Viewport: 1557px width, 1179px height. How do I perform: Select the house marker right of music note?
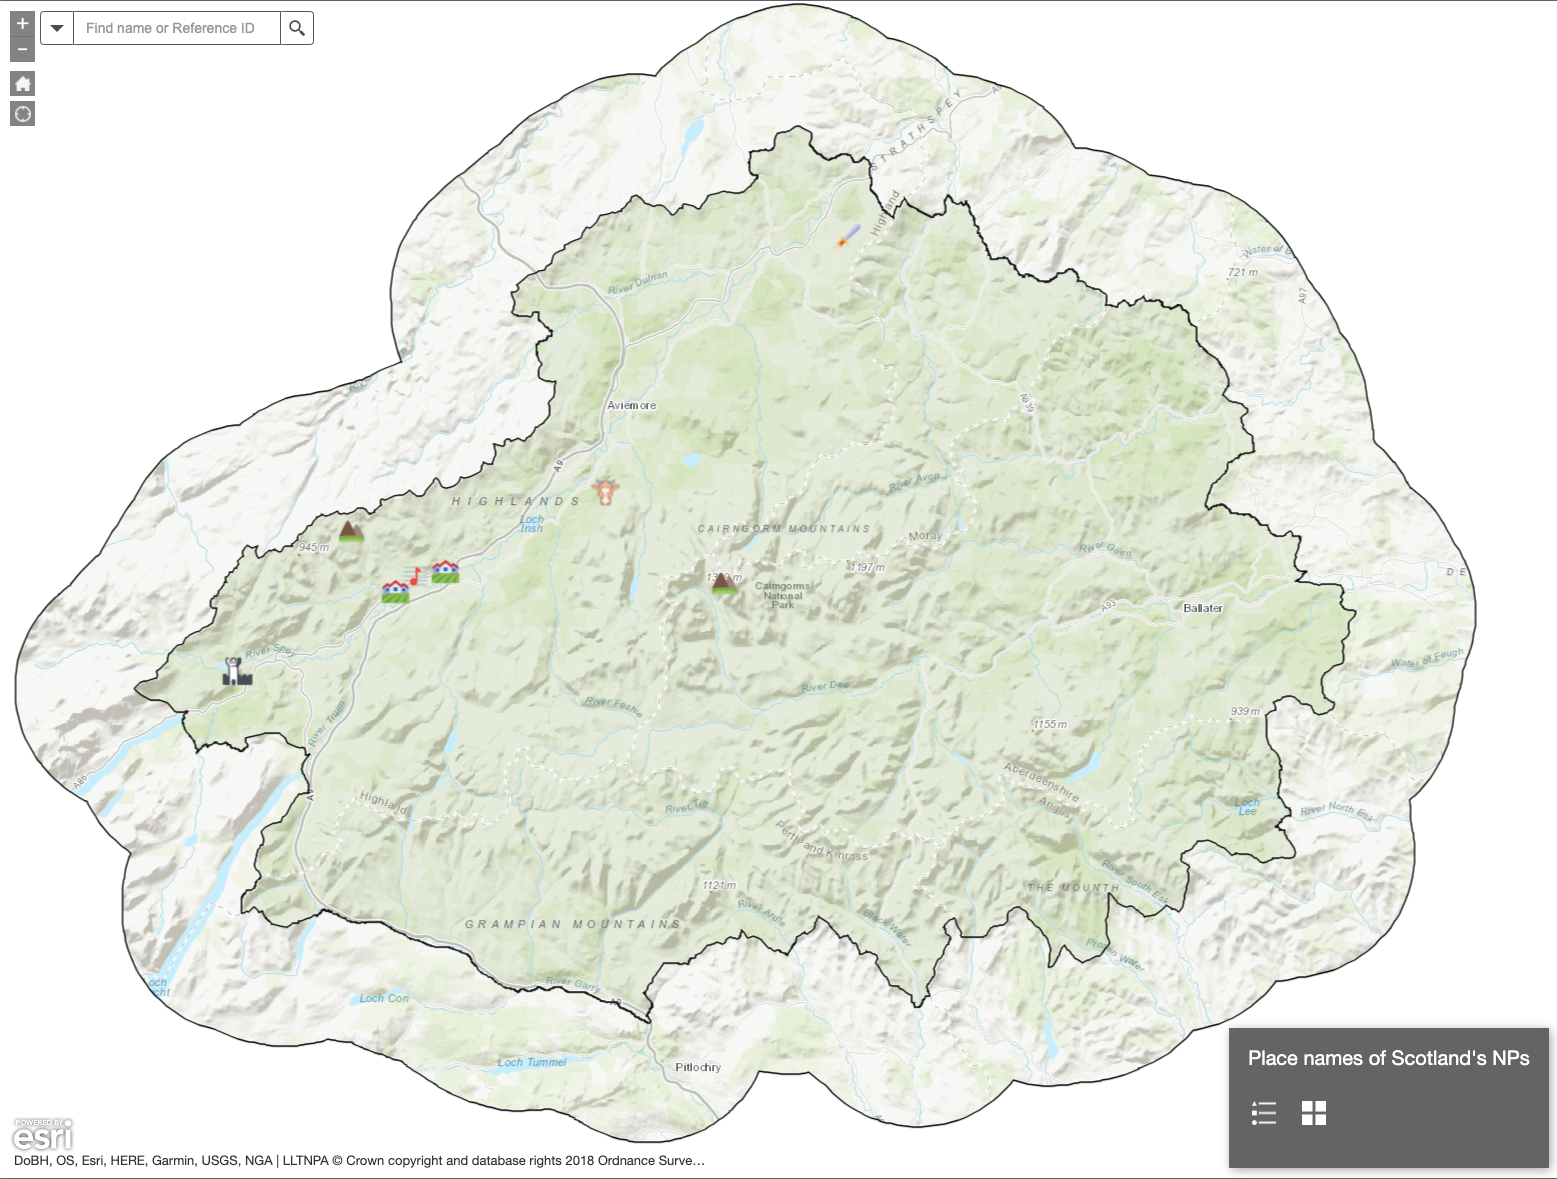click(x=445, y=572)
